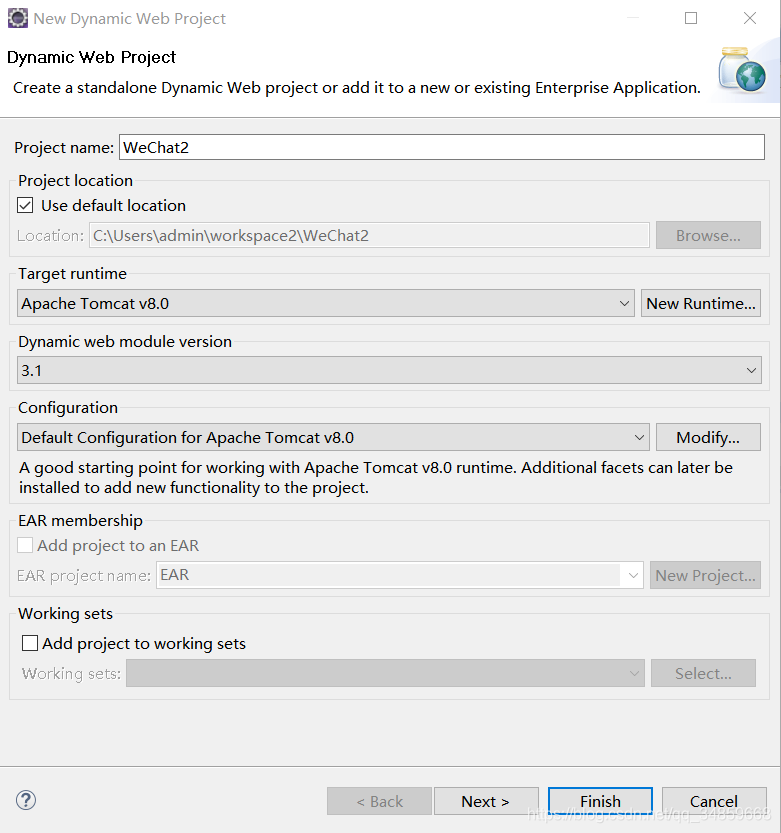Click the New Runtime... button

pos(701,303)
